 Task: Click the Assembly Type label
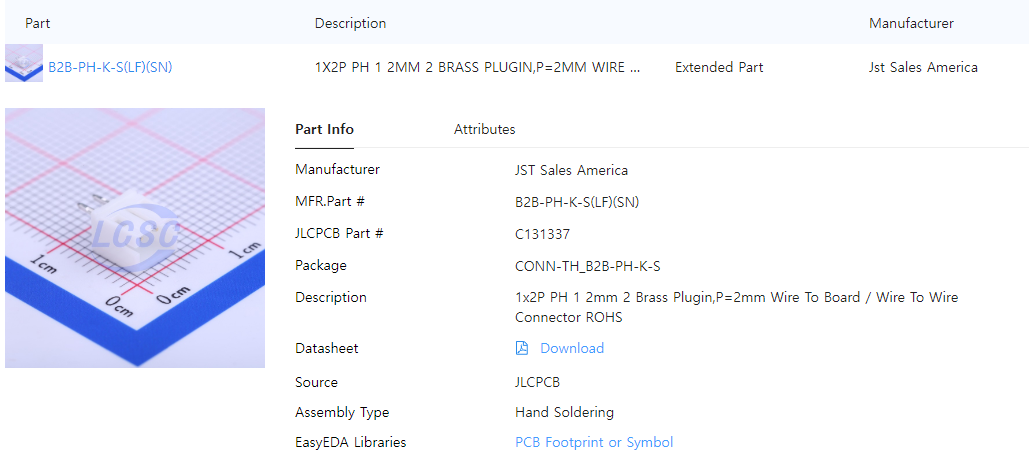tap(342, 413)
